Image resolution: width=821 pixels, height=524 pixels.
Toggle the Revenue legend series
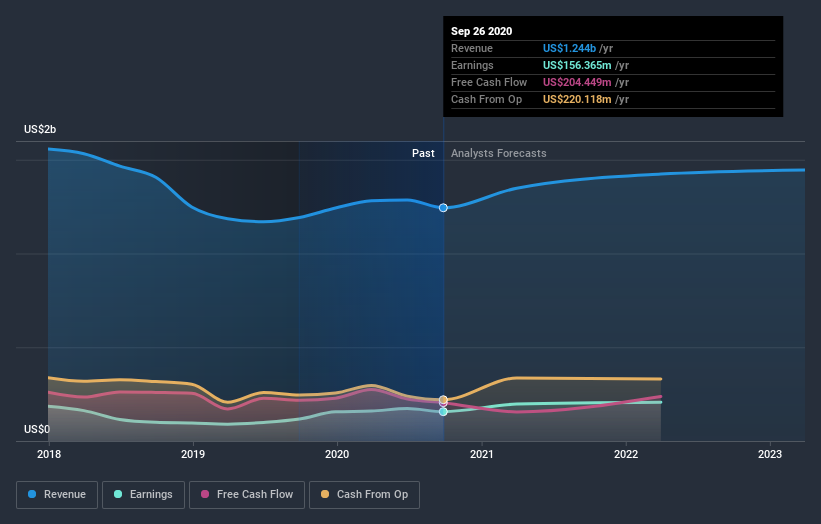[57, 495]
